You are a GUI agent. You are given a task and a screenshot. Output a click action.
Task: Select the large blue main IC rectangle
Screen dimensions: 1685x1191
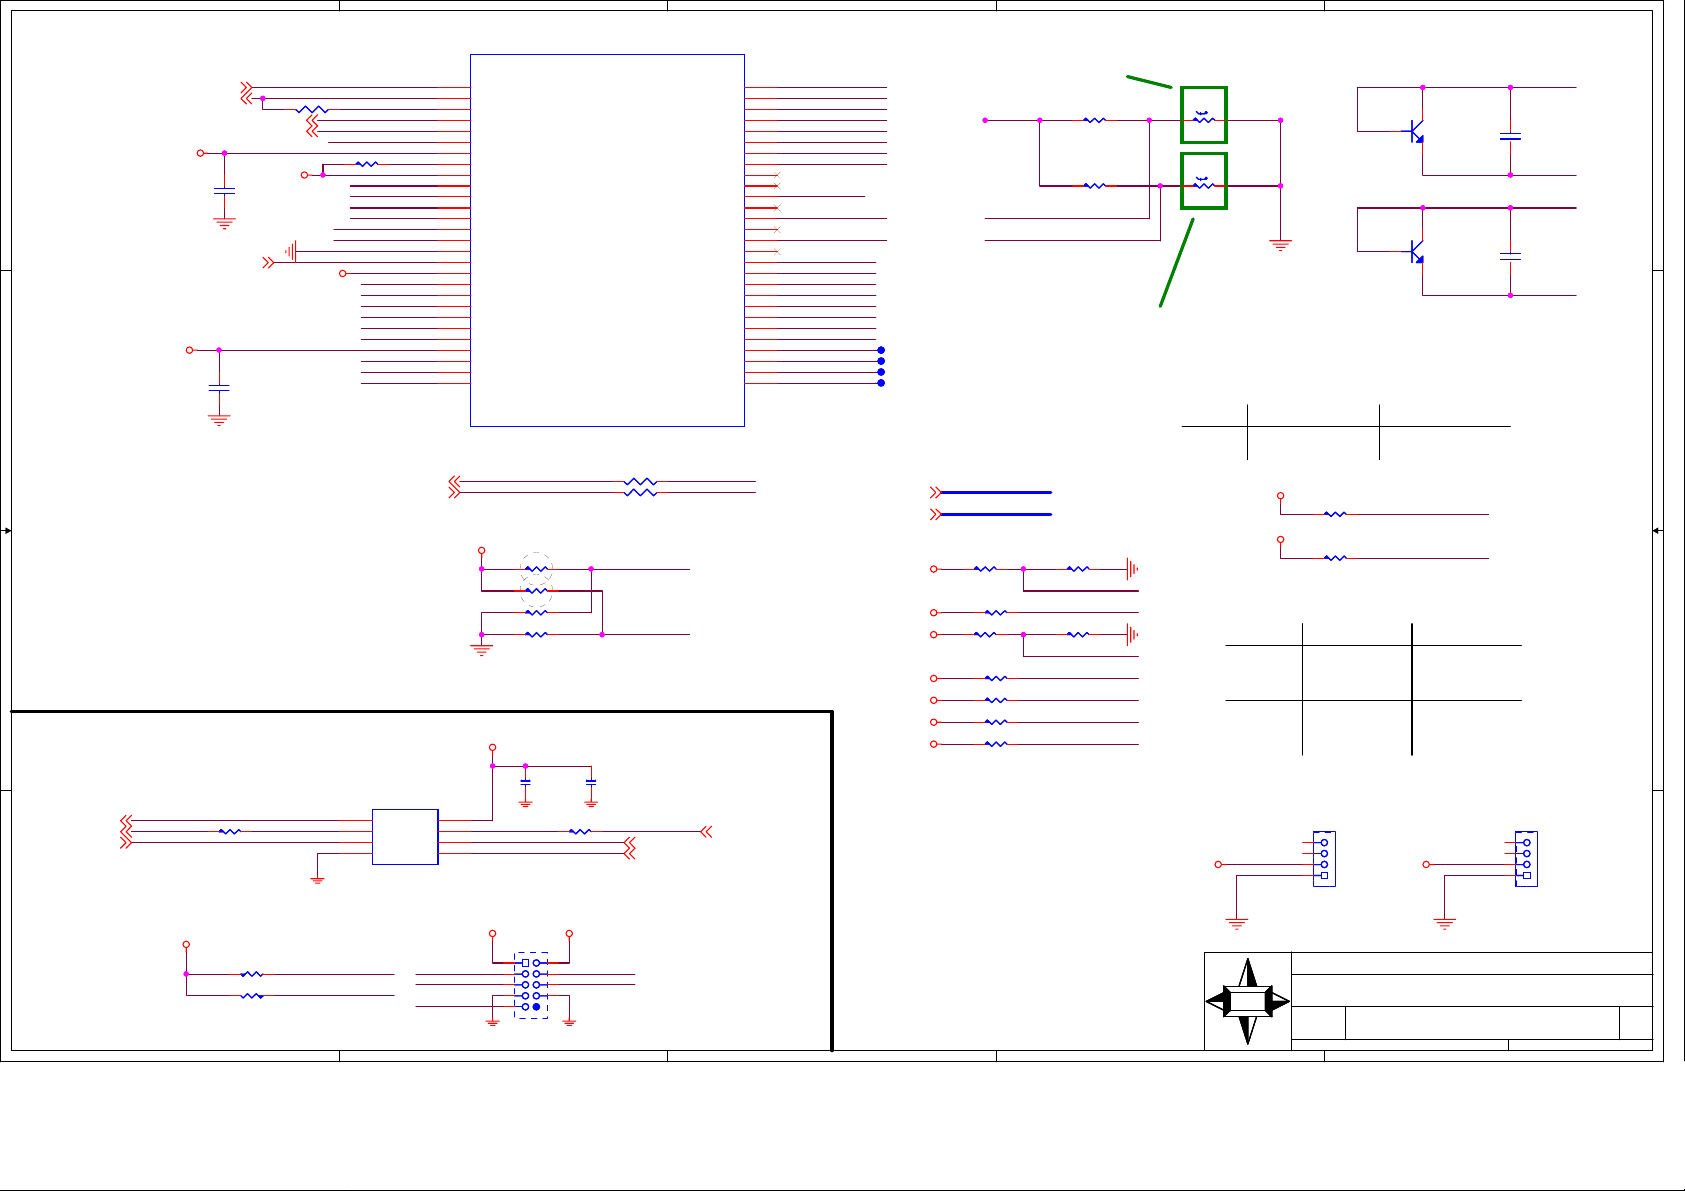pos(607,240)
